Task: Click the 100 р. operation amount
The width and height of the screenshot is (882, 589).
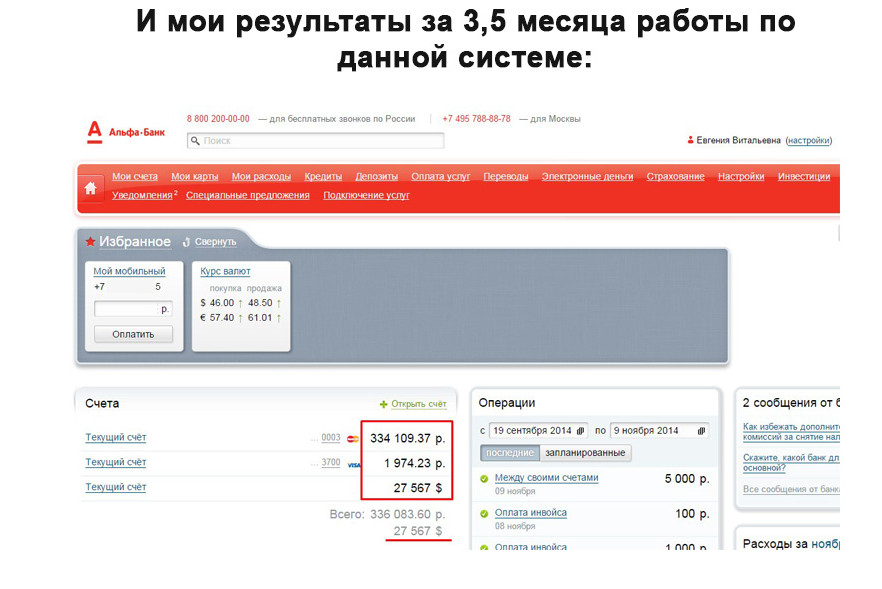Action: pyautogui.click(x=692, y=514)
